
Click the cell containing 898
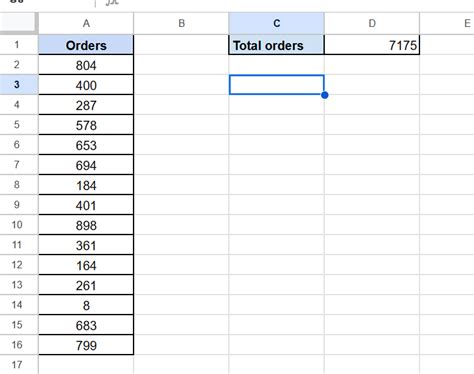86,225
